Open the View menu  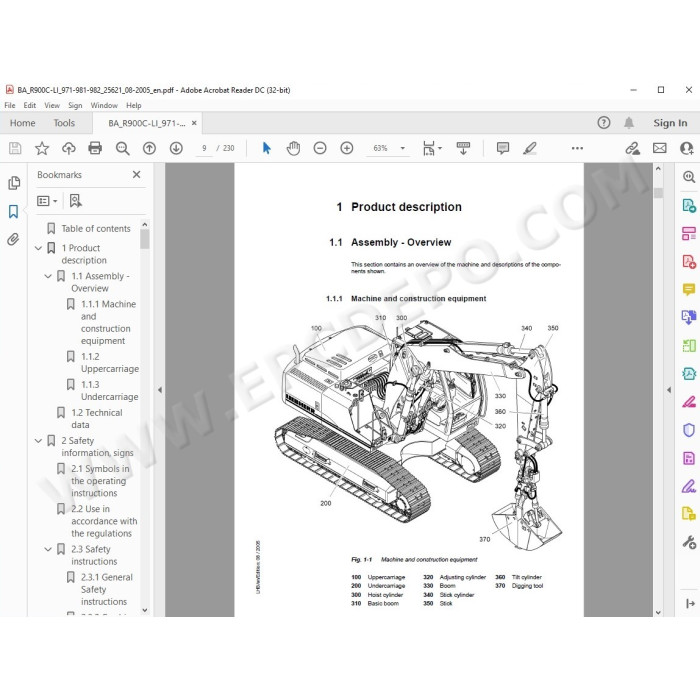point(52,105)
